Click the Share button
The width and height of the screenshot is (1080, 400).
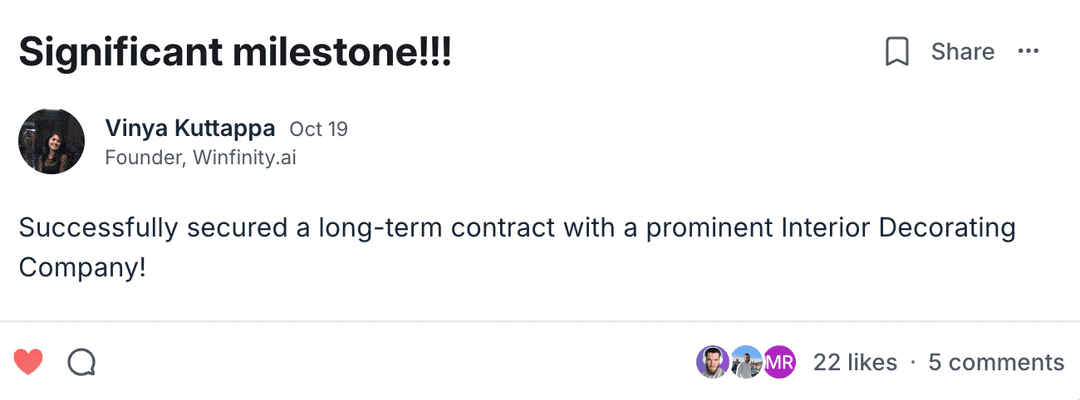962,52
